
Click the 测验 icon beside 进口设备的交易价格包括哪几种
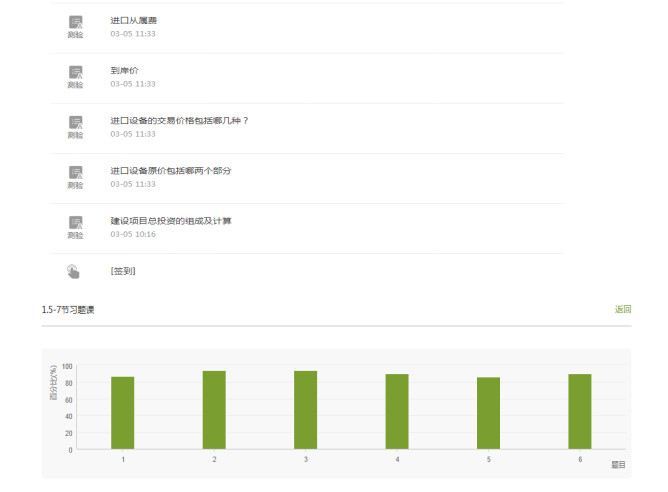(x=75, y=124)
